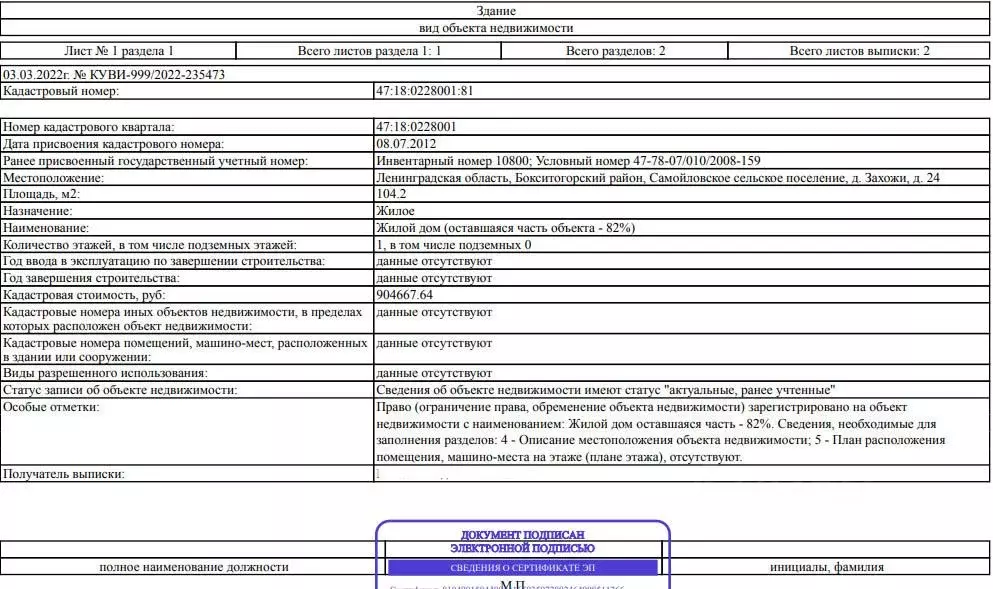Click the 'СВЕДЕНИЯ О СЕРТИФИКАТЕ ЭП' banner

(522, 568)
